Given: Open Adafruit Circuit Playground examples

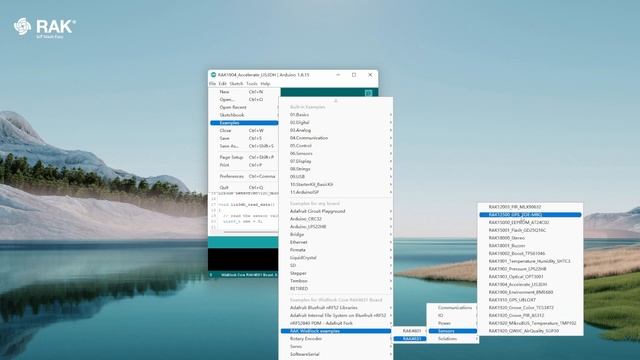Looking at the screenshot, I should (336, 211).
